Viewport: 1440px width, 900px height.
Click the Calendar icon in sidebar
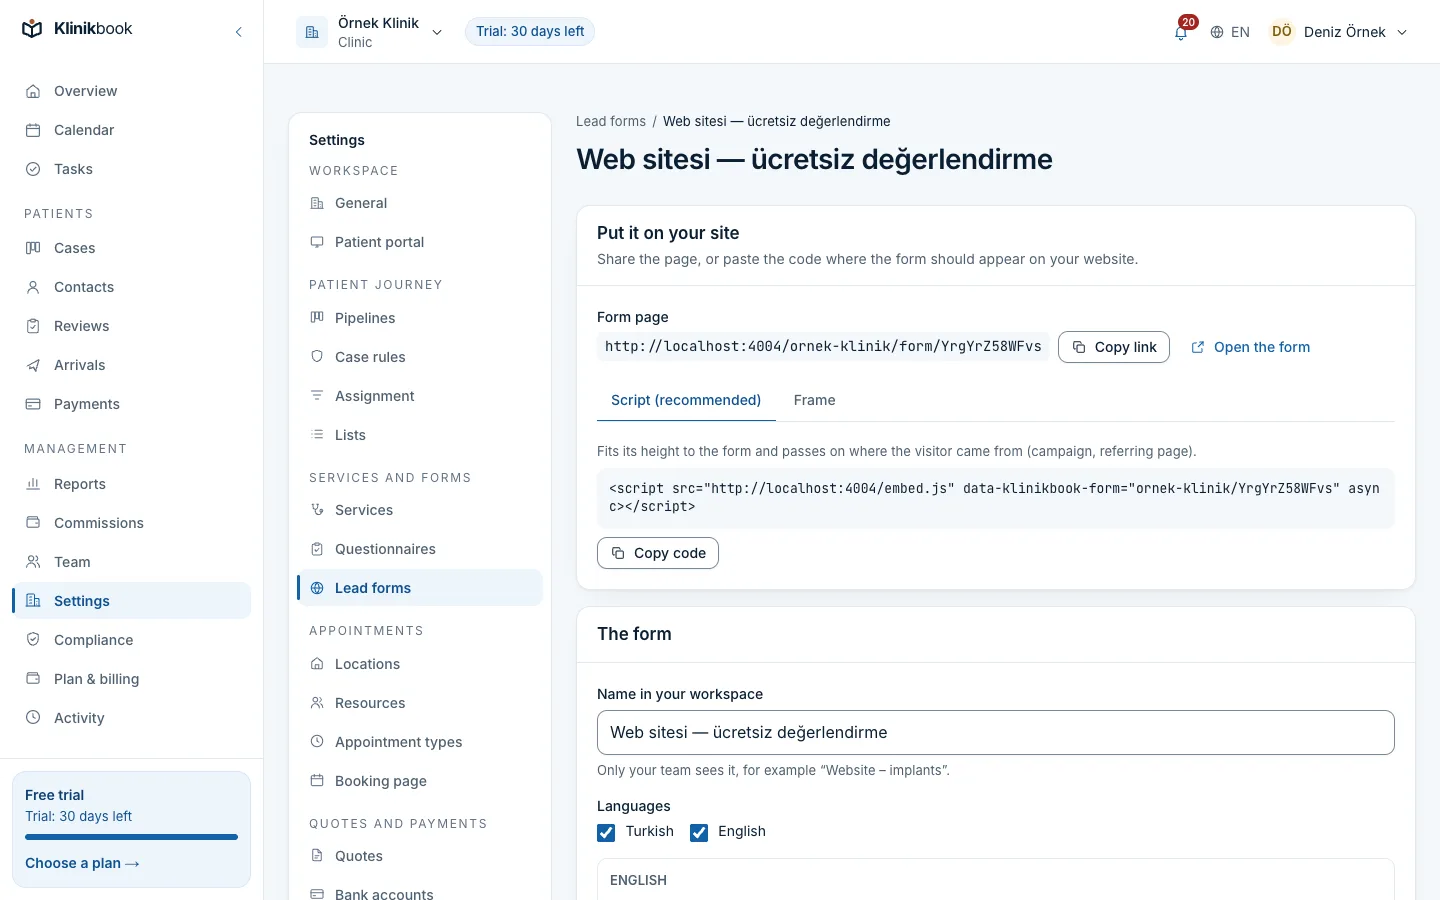(33, 130)
